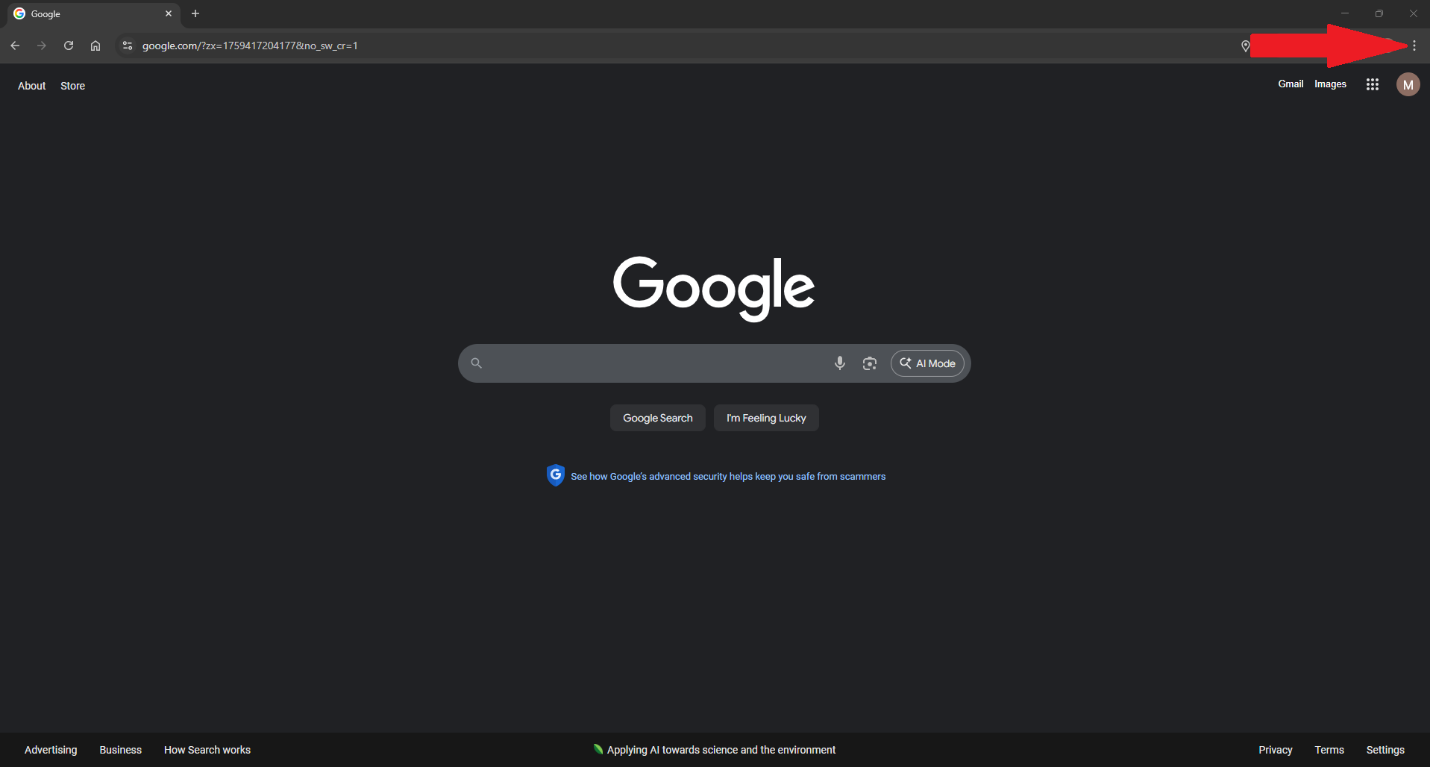Click the Google logo
This screenshot has height=767, width=1430.
[714, 288]
